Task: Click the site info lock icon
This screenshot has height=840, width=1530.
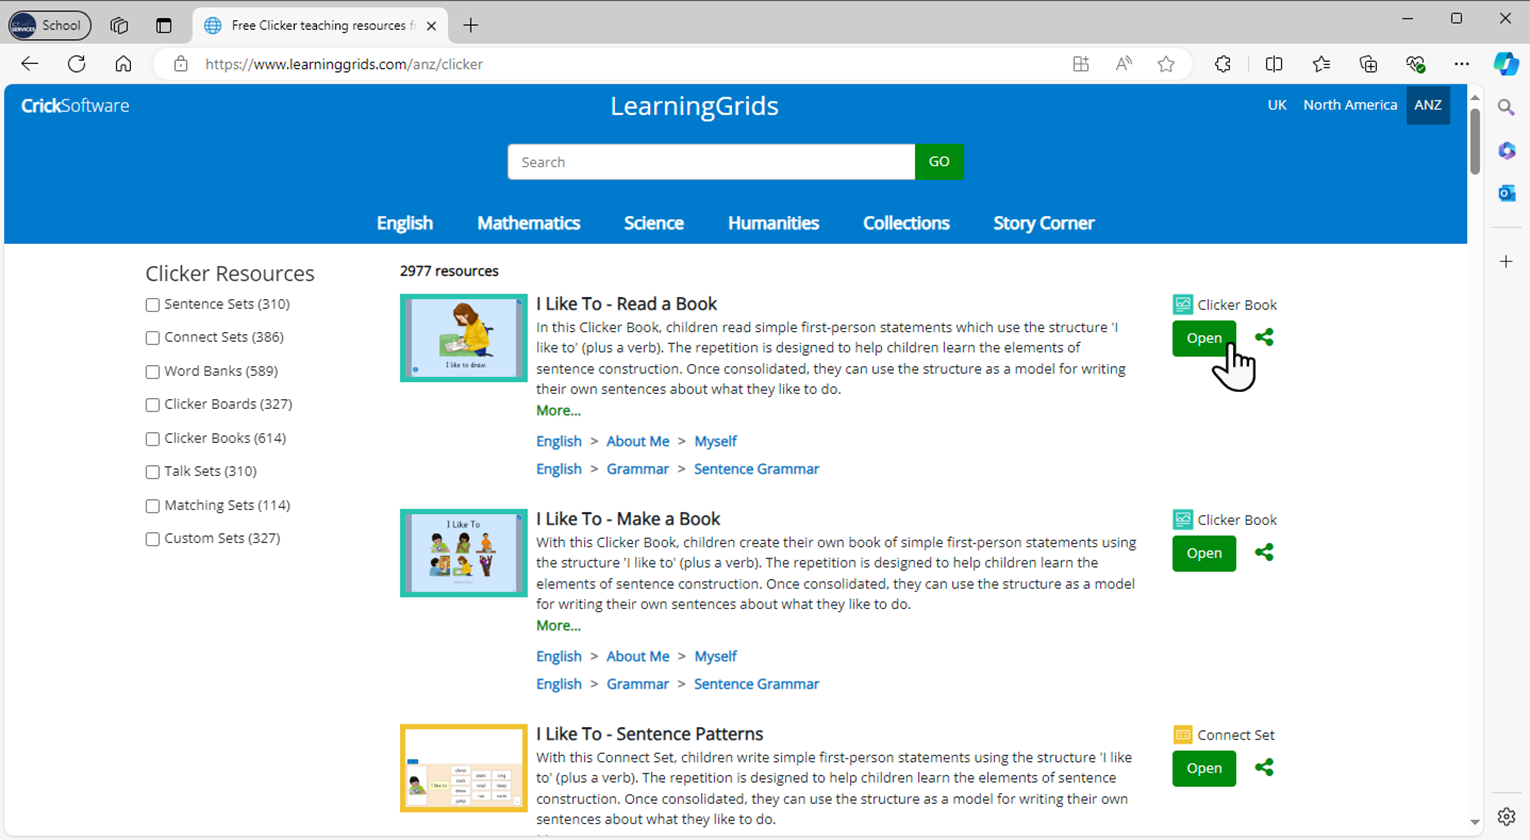Action: (x=181, y=64)
